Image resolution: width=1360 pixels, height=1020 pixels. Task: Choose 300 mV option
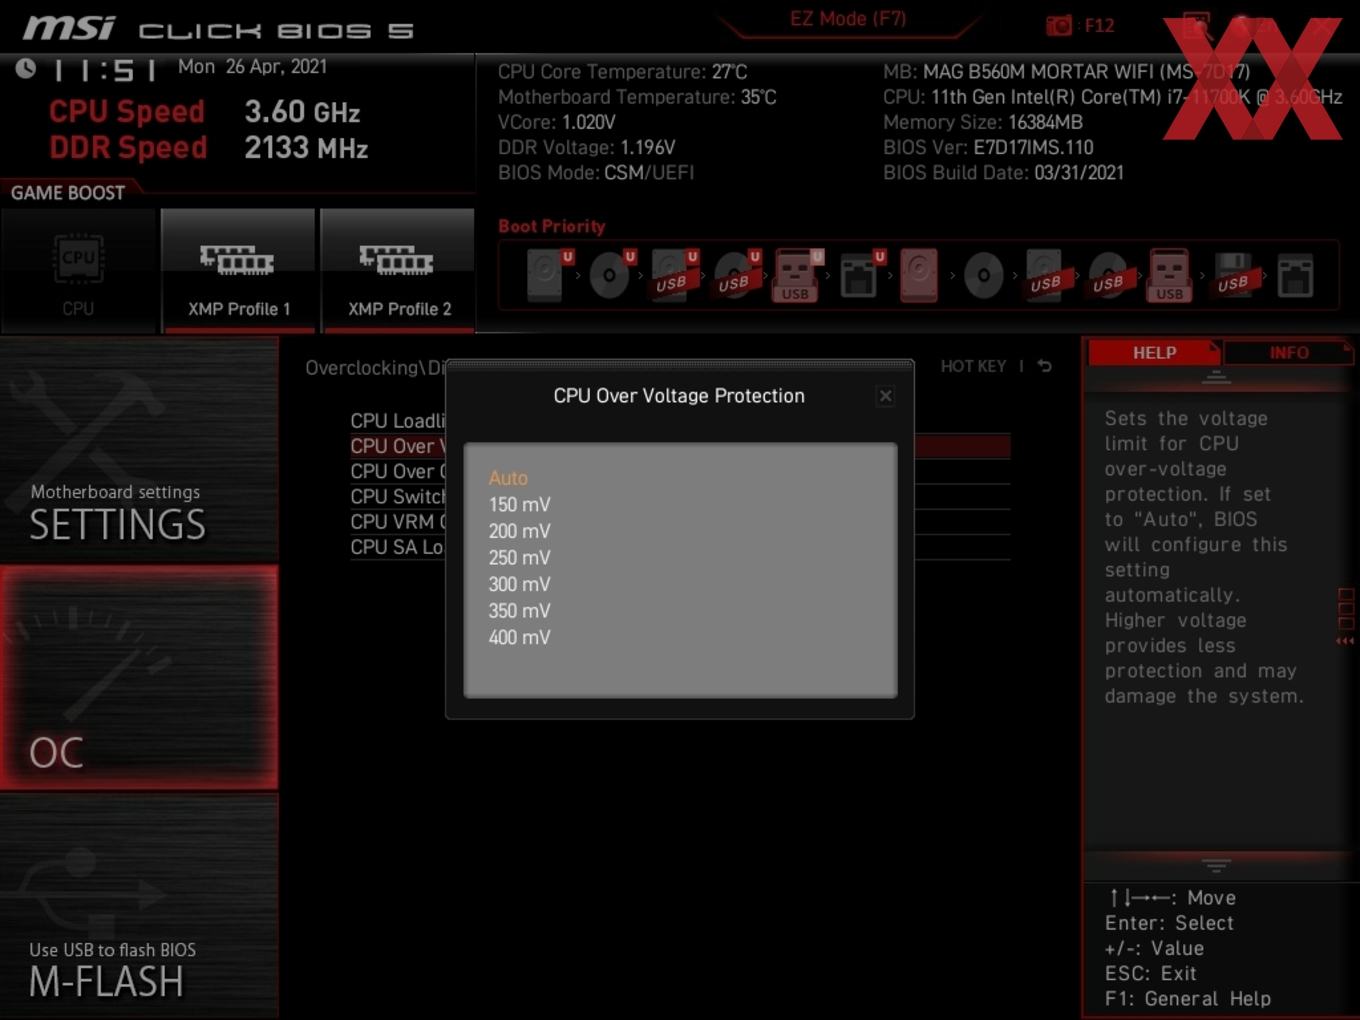coord(519,584)
